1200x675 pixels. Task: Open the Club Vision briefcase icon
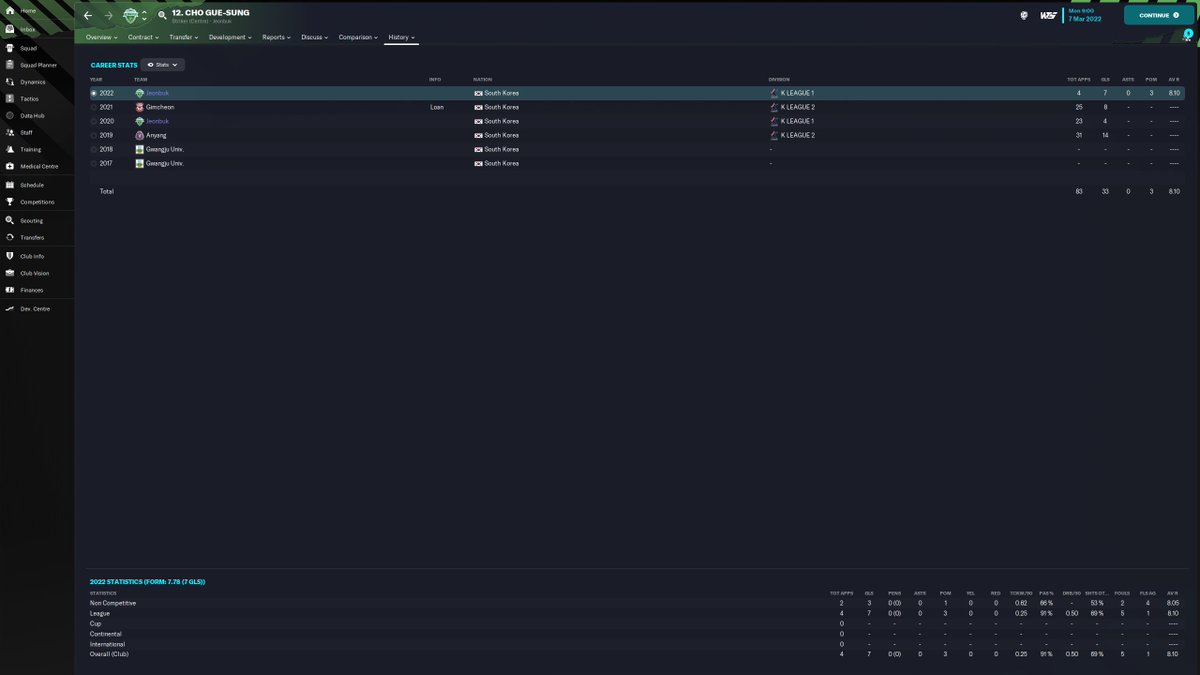(10, 273)
